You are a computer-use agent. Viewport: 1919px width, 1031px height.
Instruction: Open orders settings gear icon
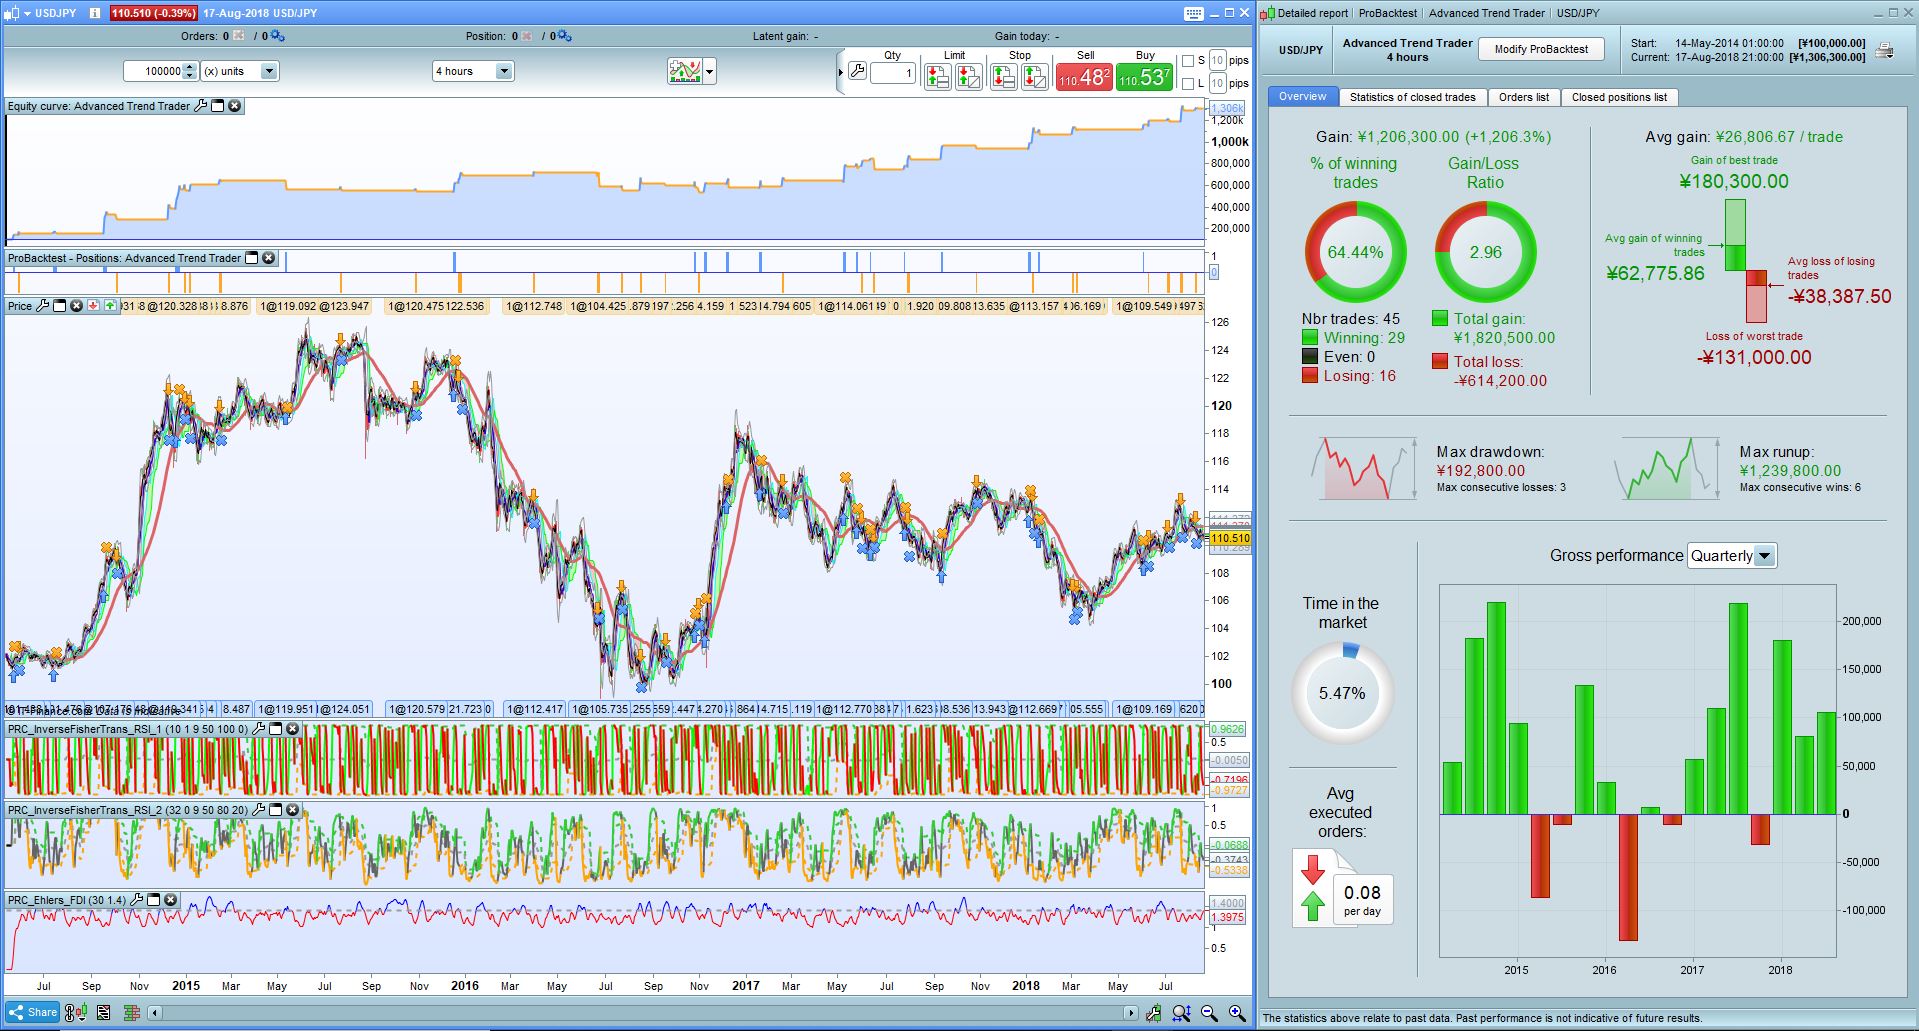(x=277, y=36)
